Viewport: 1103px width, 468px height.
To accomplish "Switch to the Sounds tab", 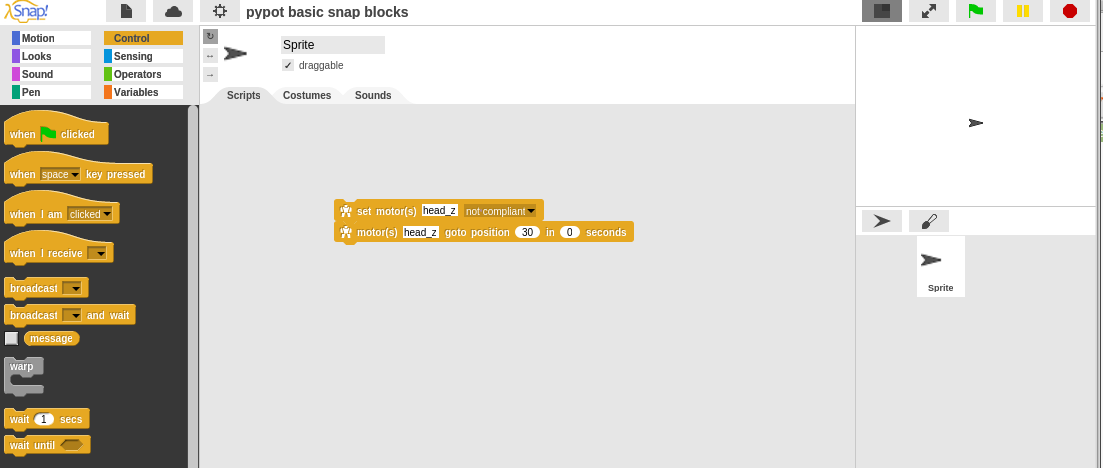I will coord(373,95).
